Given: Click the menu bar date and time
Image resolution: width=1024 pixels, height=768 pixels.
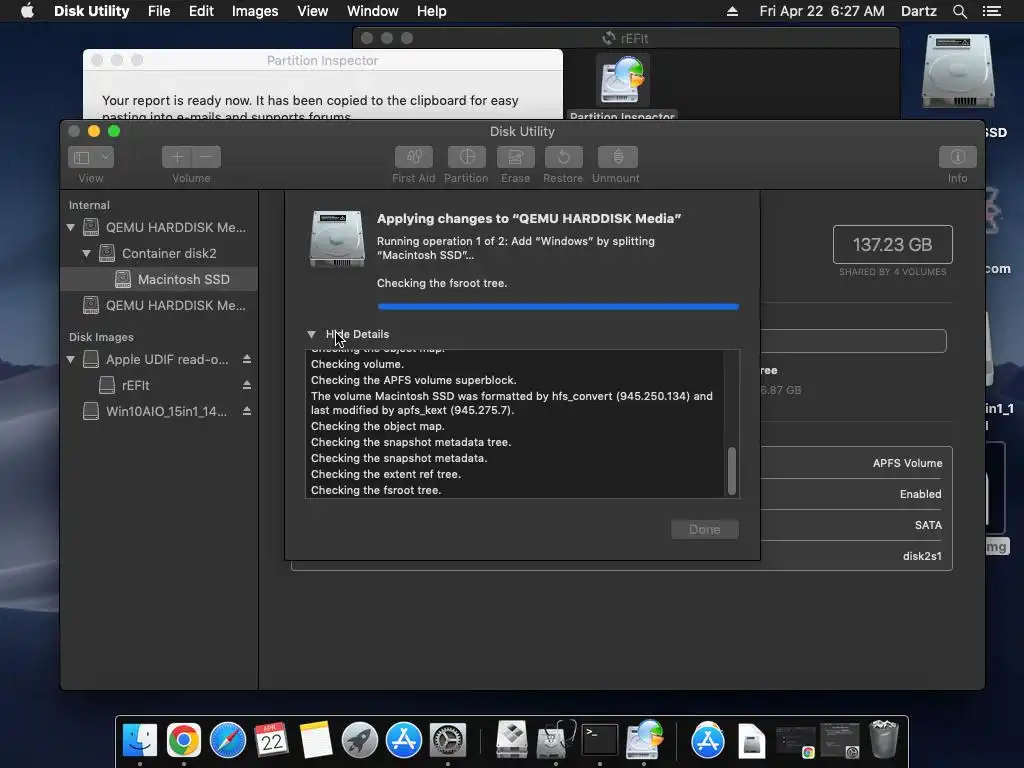Looking at the screenshot, I should tap(822, 11).
